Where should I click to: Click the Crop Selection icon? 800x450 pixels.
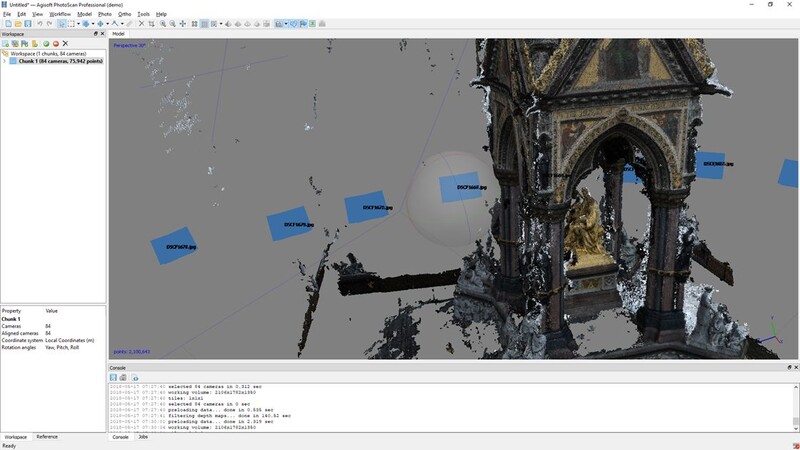[x=152, y=23]
